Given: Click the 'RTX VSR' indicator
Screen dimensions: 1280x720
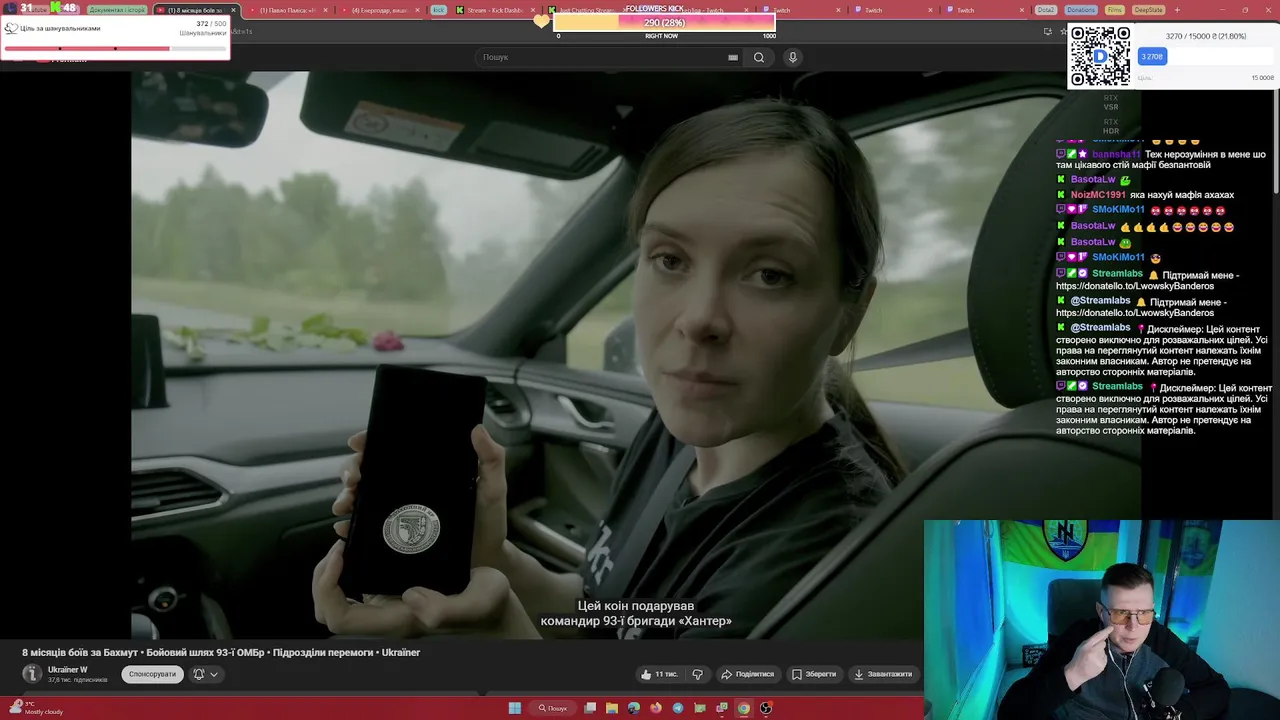Looking at the screenshot, I should click(1110, 102).
